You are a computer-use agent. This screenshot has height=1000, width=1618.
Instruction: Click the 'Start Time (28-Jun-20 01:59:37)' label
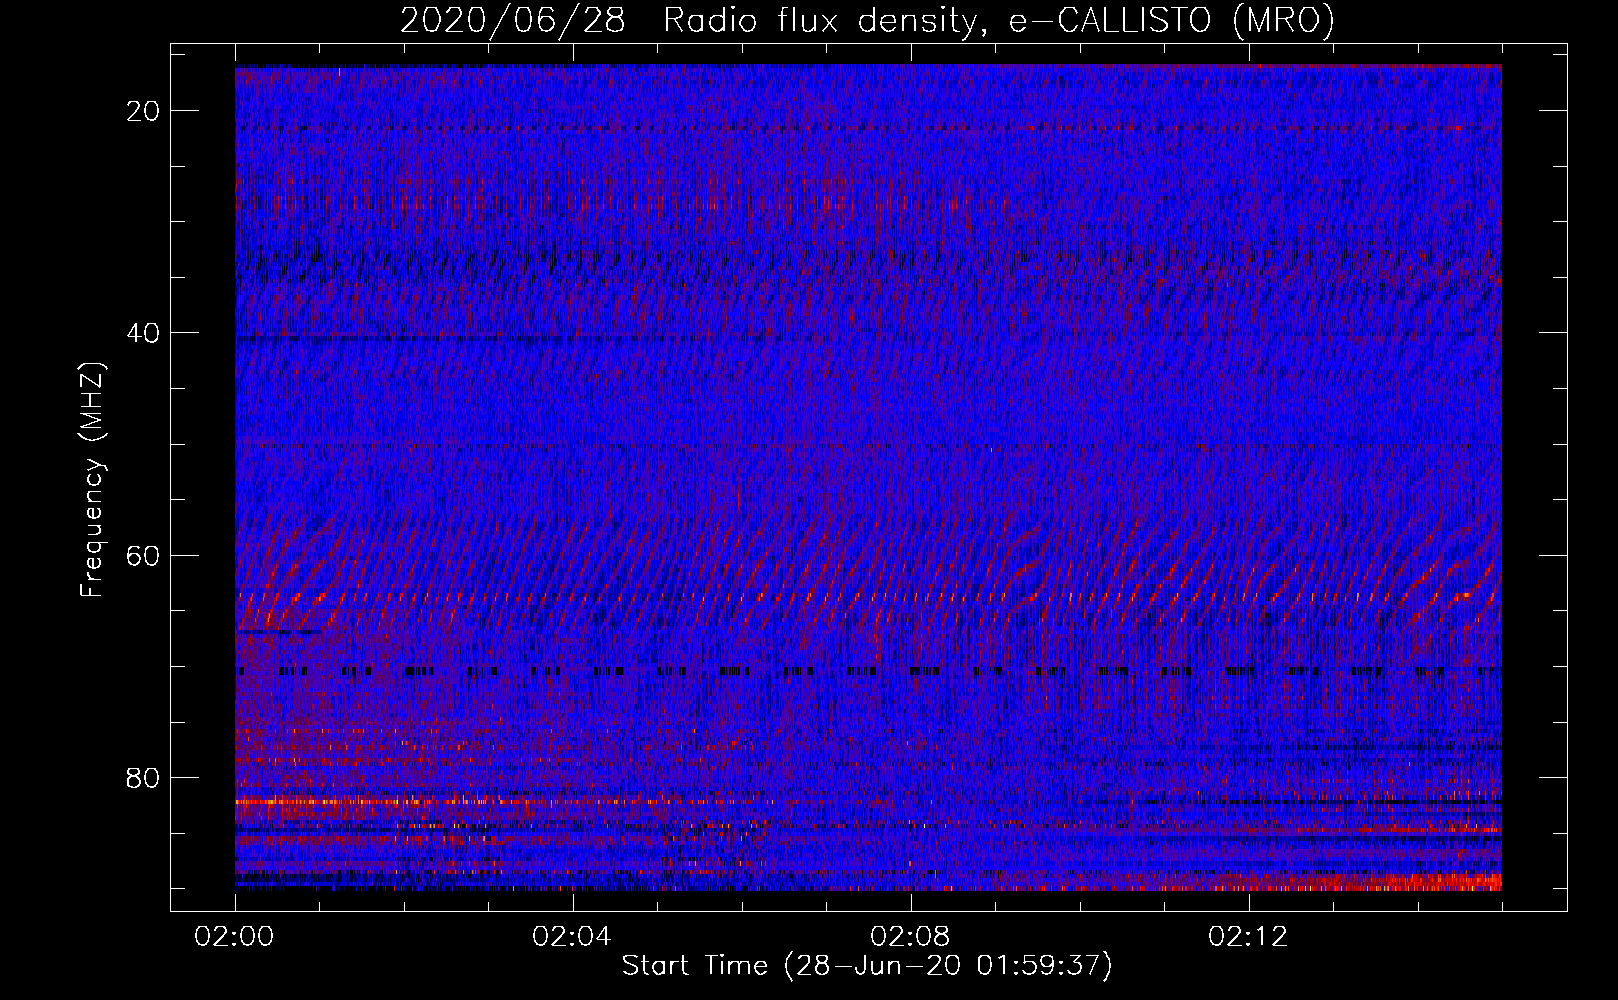(867, 966)
